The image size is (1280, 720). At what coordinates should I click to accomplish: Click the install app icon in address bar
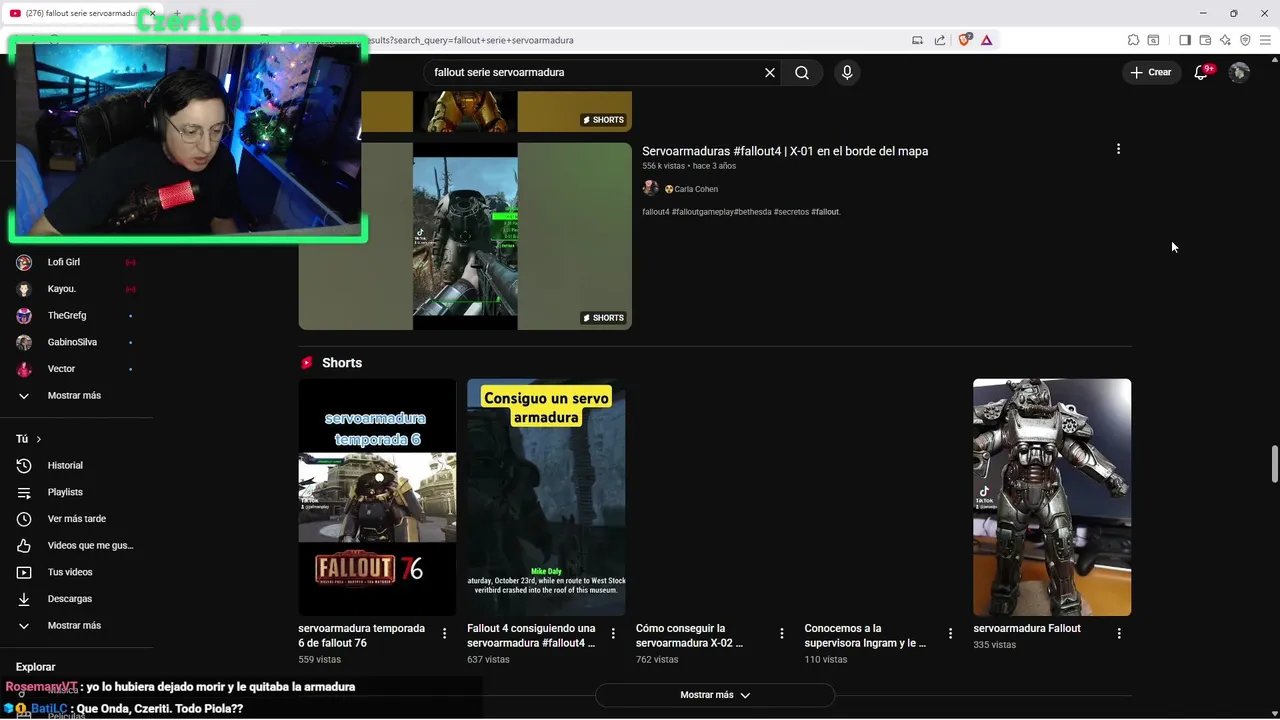click(917, 40)
